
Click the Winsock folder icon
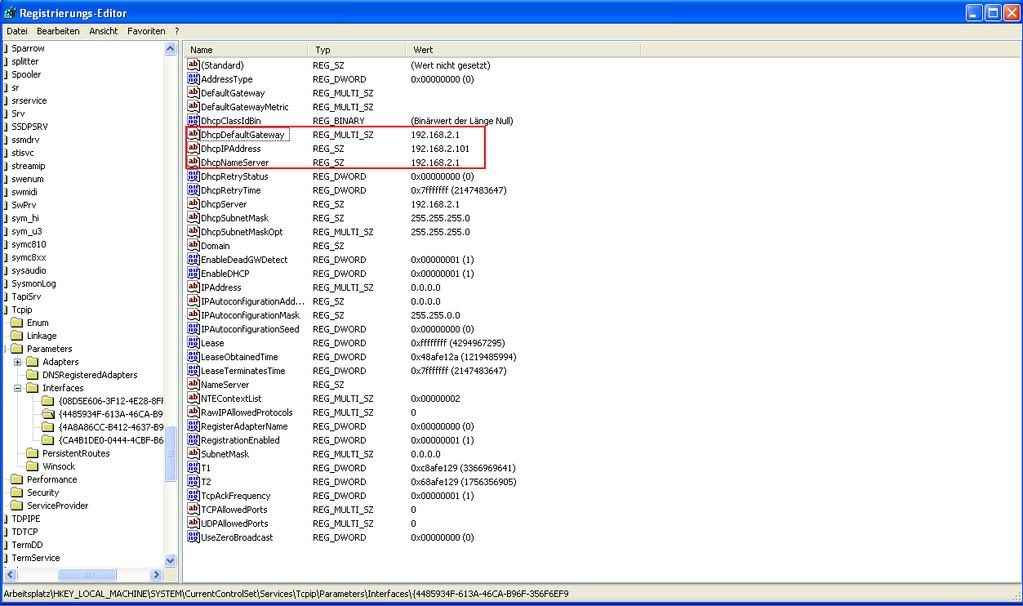[x=33, y=466]
